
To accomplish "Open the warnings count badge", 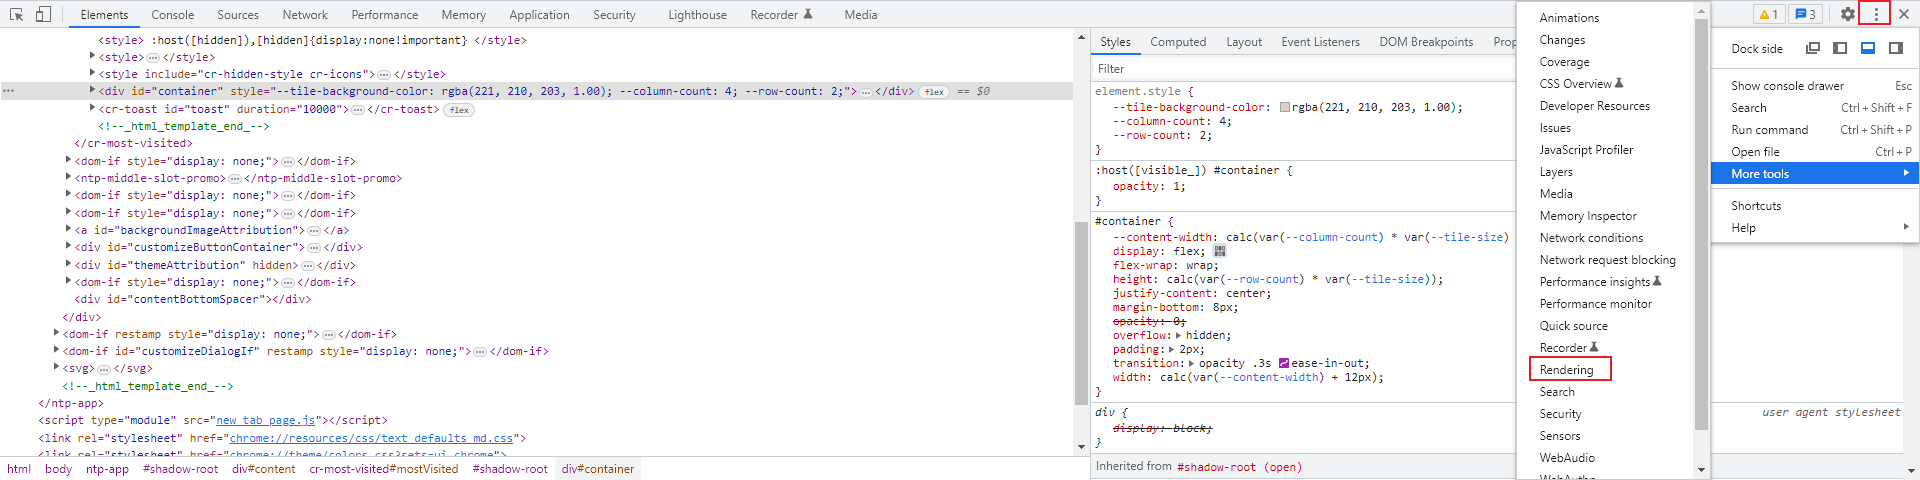I will pyautogui.click(x=1769, y=14).
